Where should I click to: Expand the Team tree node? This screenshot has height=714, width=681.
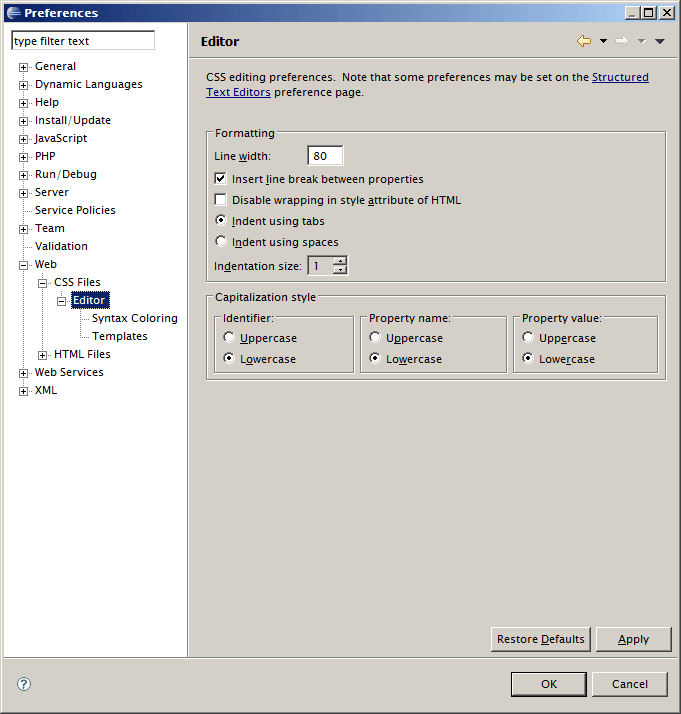tap(23, 229)
